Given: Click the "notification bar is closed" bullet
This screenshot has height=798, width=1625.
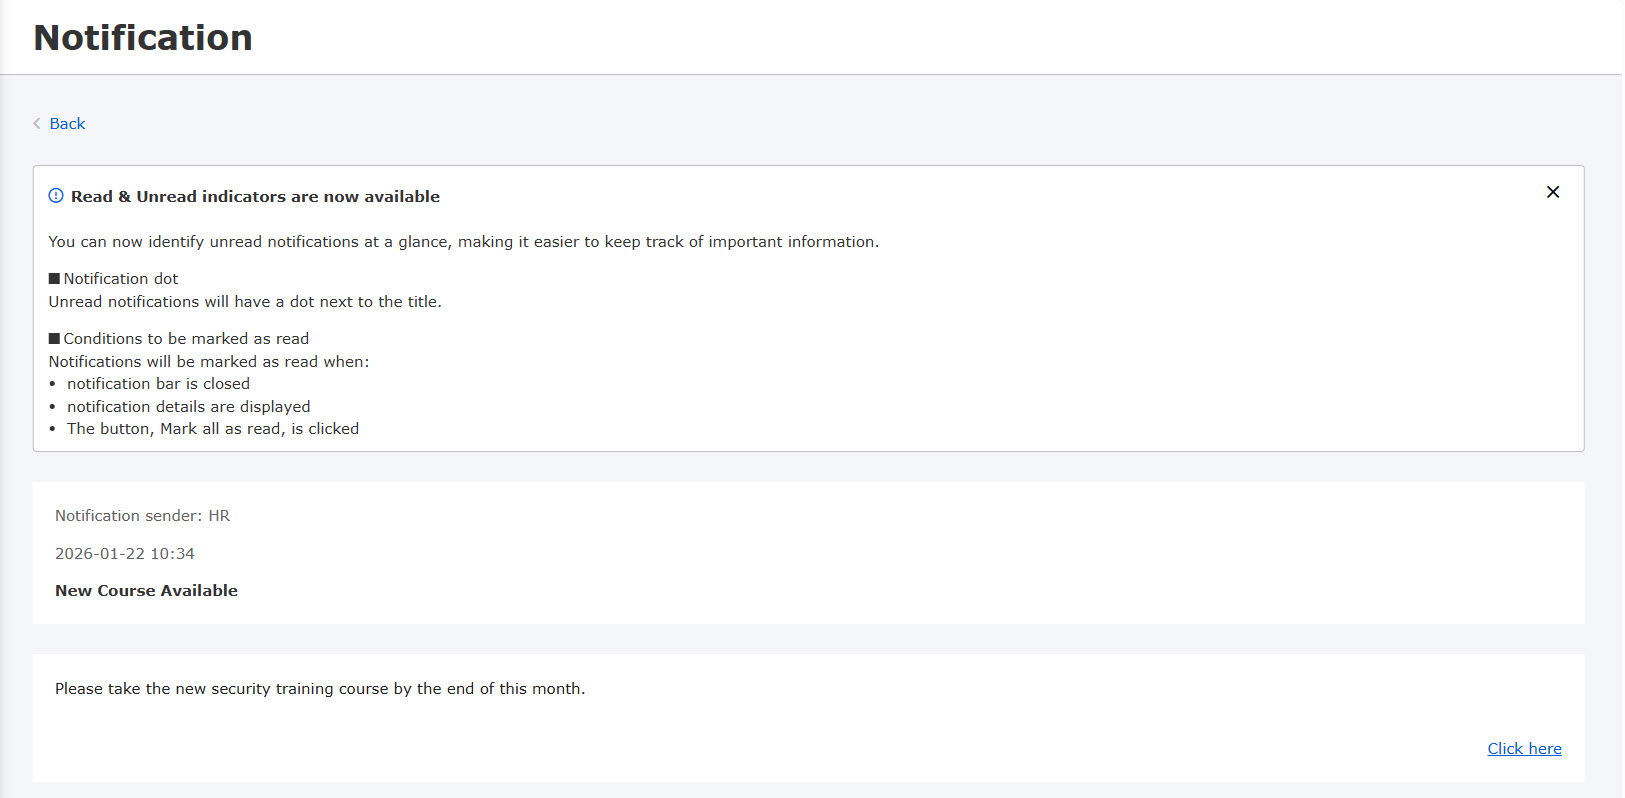Looking at the screenshot, I should 158,384.
